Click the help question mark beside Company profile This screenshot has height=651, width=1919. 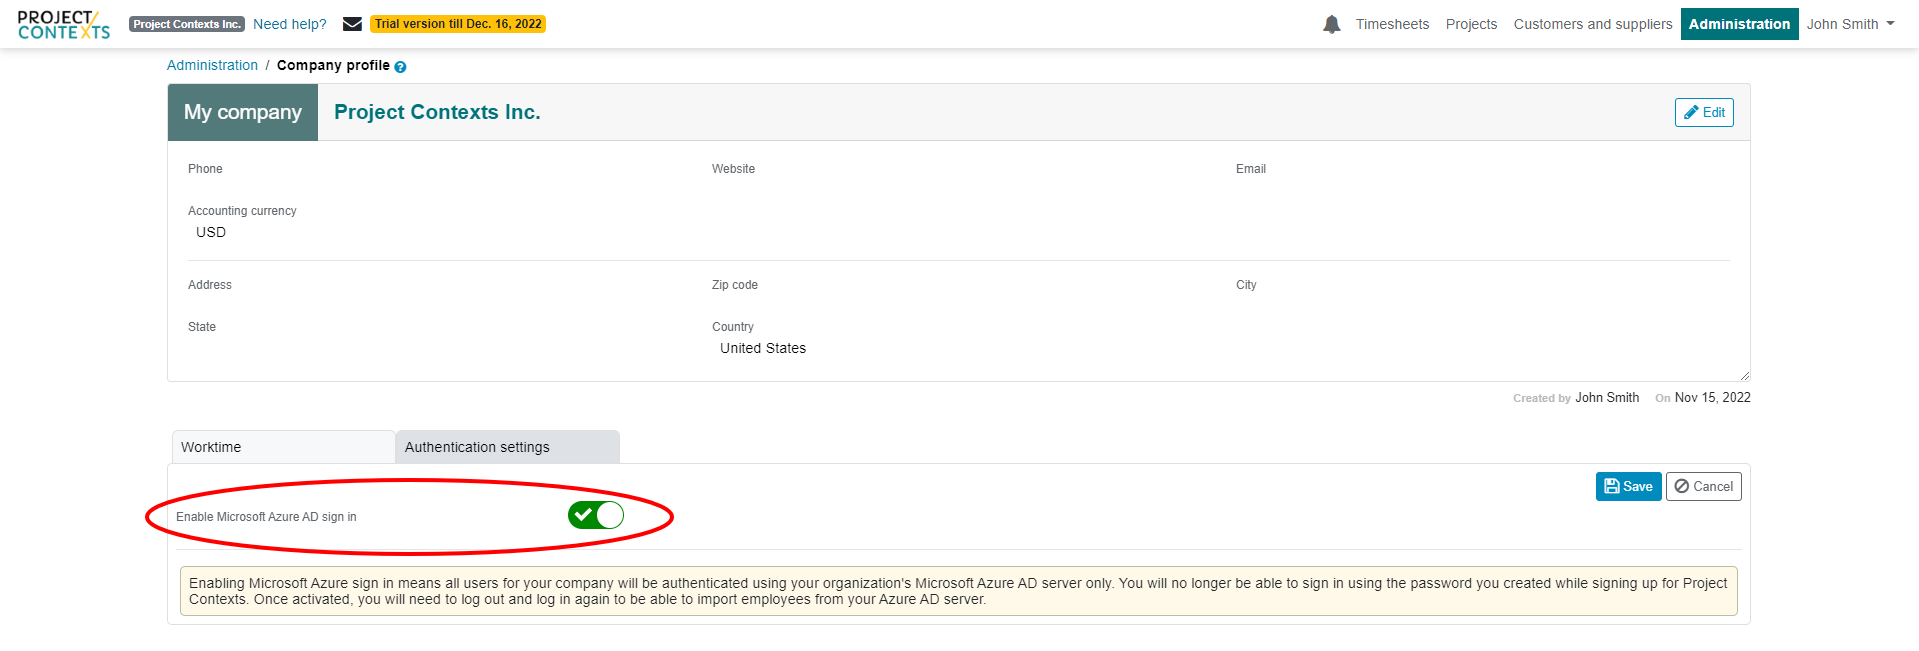coord(400,67)
